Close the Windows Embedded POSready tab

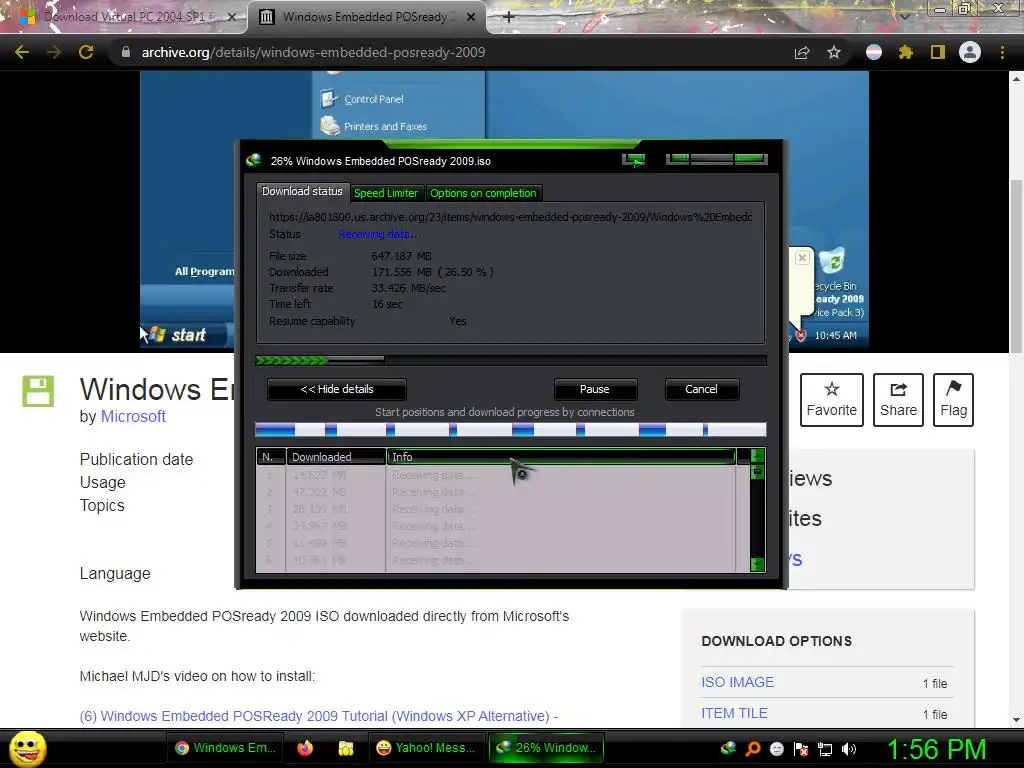coord(471,17)
